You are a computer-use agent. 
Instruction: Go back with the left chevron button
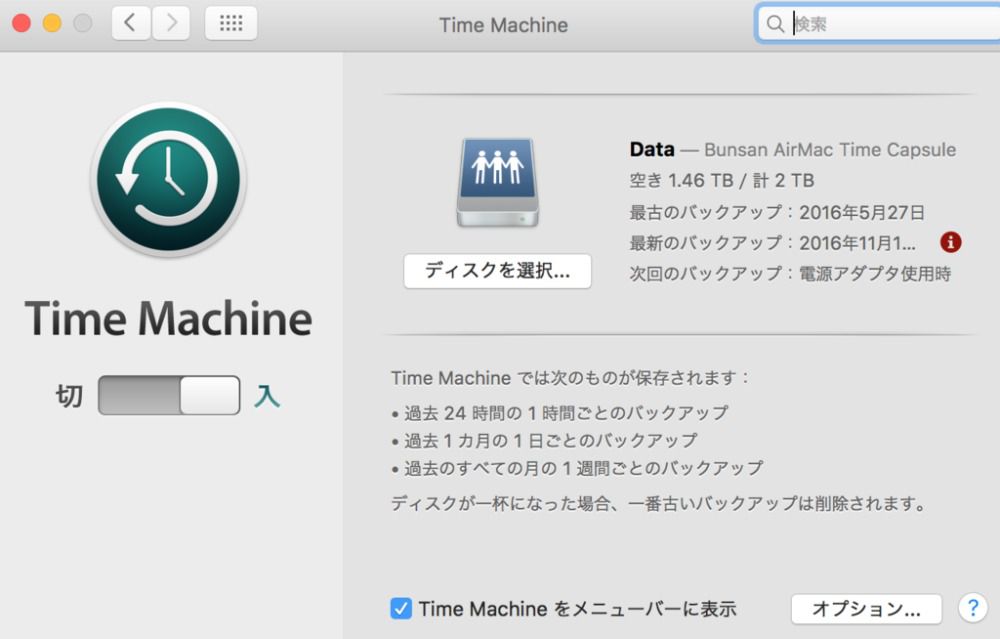coord(131,24)
